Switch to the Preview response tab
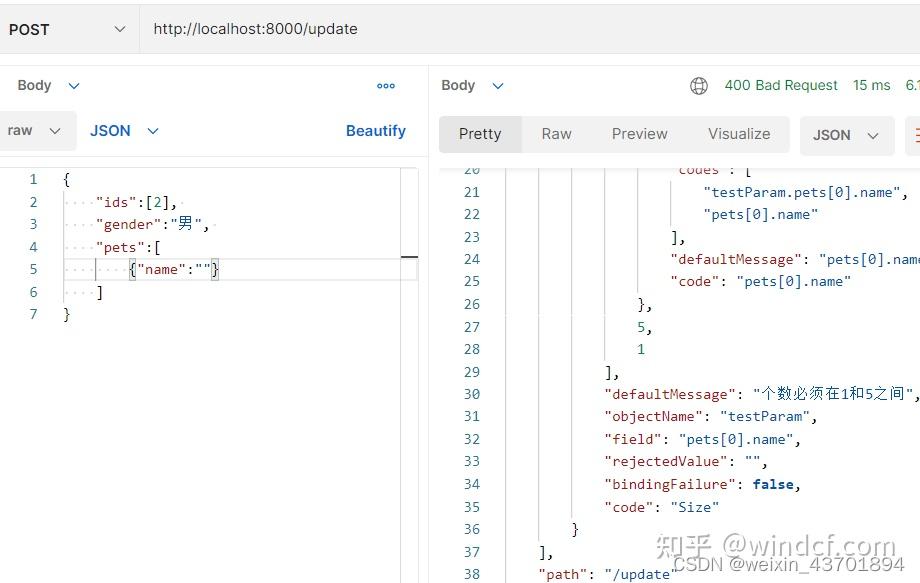The height and width of the screenshot is (583, 920). [639, 133]
